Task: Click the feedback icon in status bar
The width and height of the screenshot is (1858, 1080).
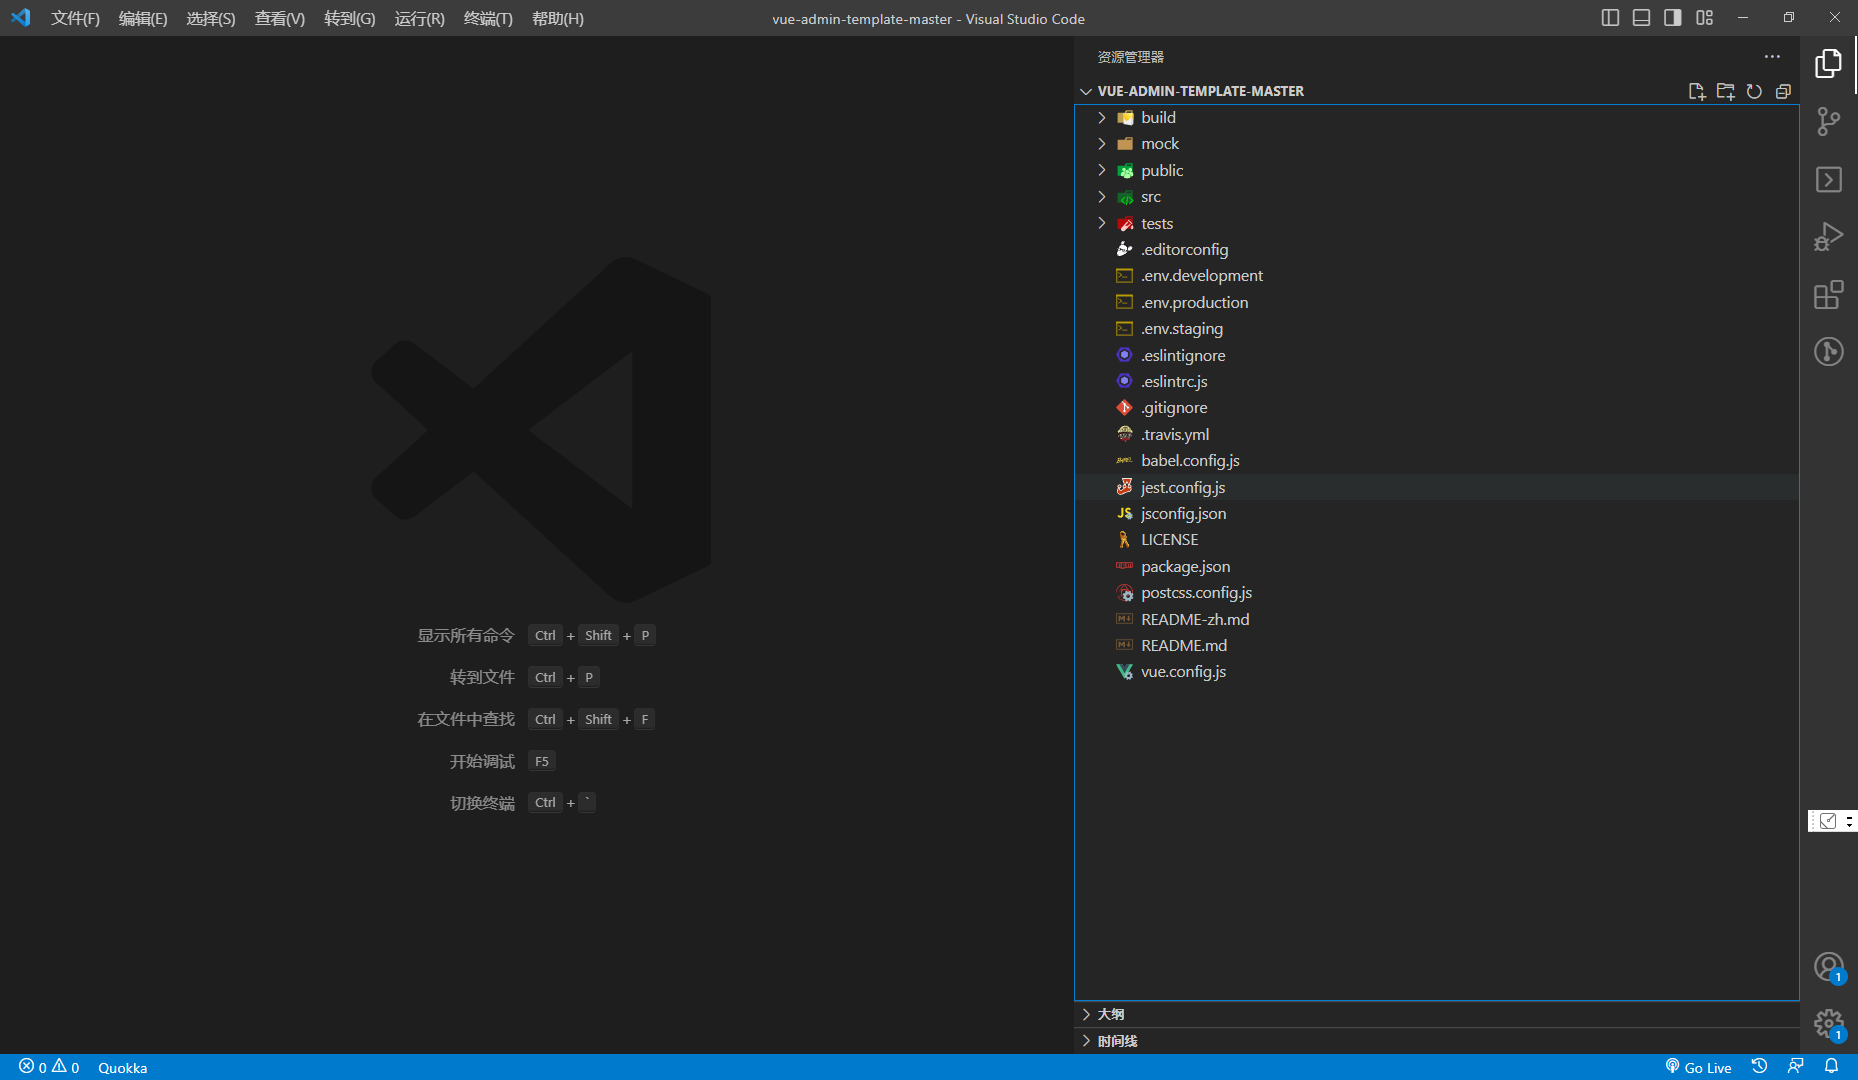Action: (1796, 1067)
